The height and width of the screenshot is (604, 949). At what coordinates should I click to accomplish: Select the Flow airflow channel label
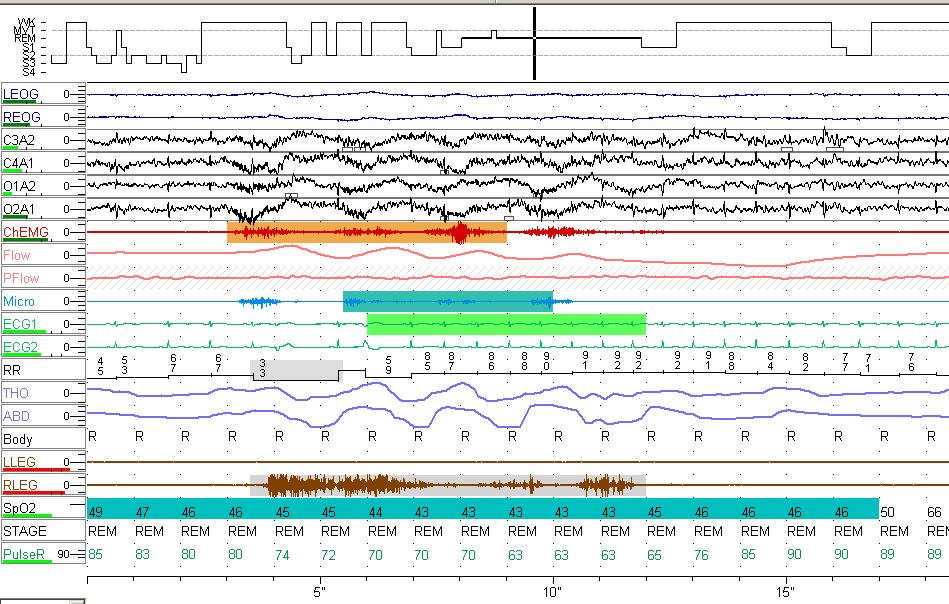coord(16,255)
